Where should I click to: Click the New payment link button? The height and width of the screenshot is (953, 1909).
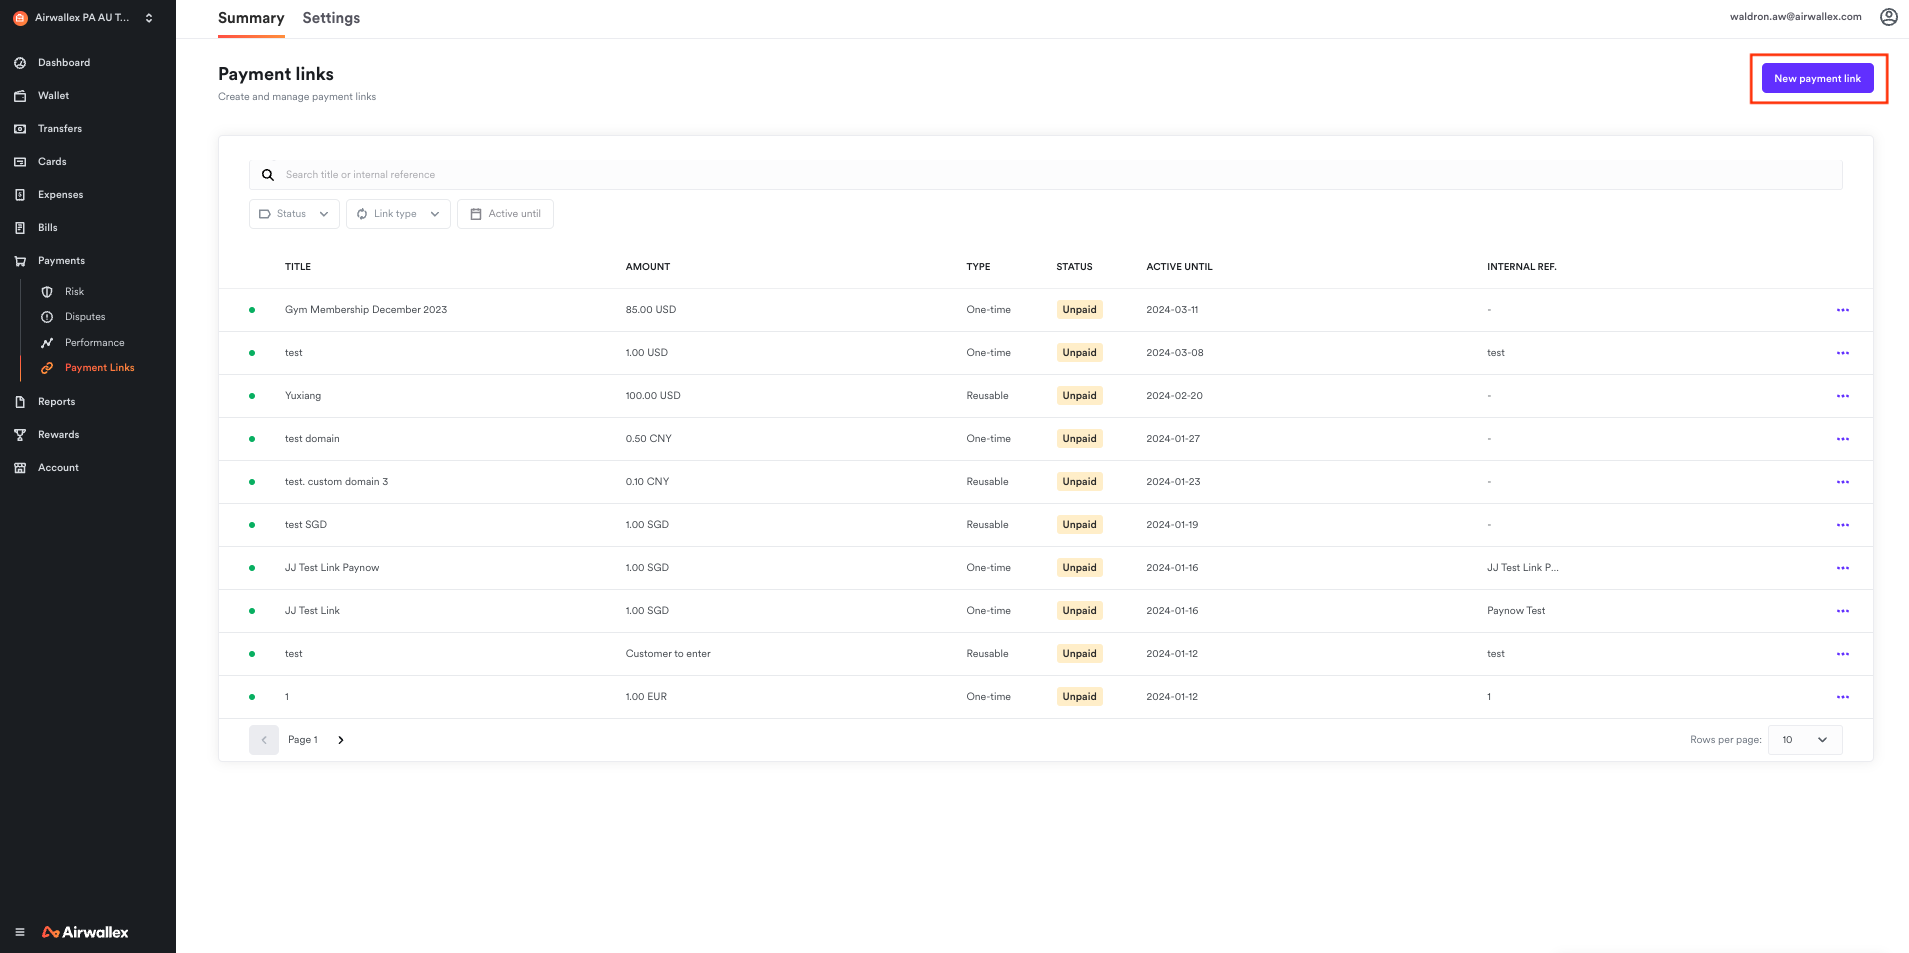1816,79
